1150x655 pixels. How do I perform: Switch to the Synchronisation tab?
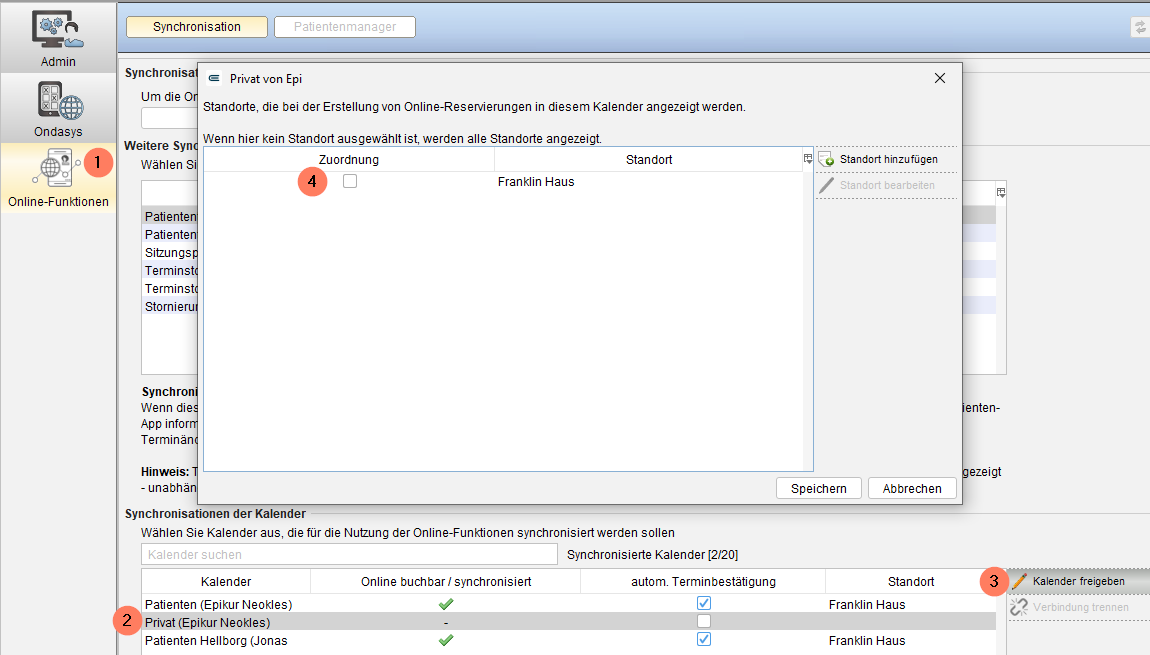[x=197, y=26]
